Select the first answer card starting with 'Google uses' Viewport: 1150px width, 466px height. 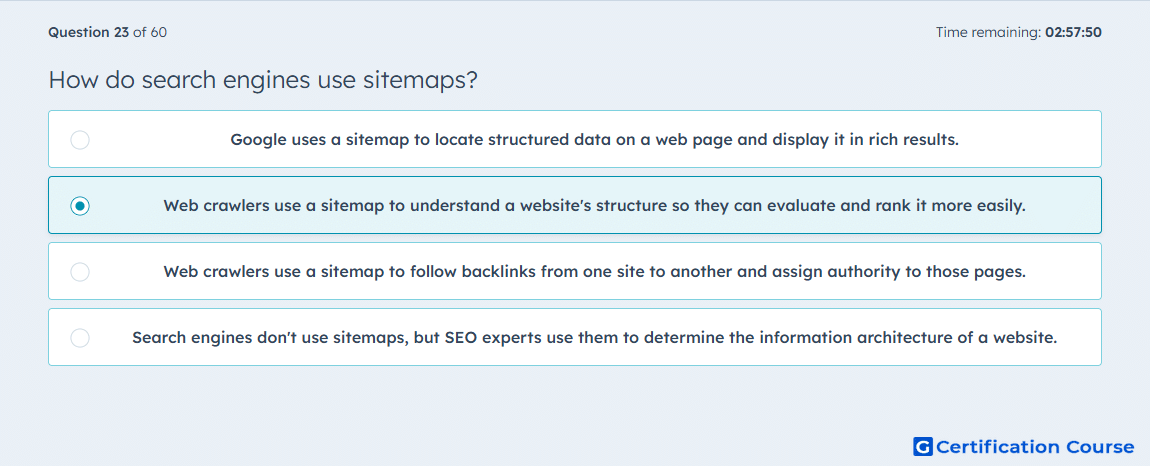click(x=575, y=139)
